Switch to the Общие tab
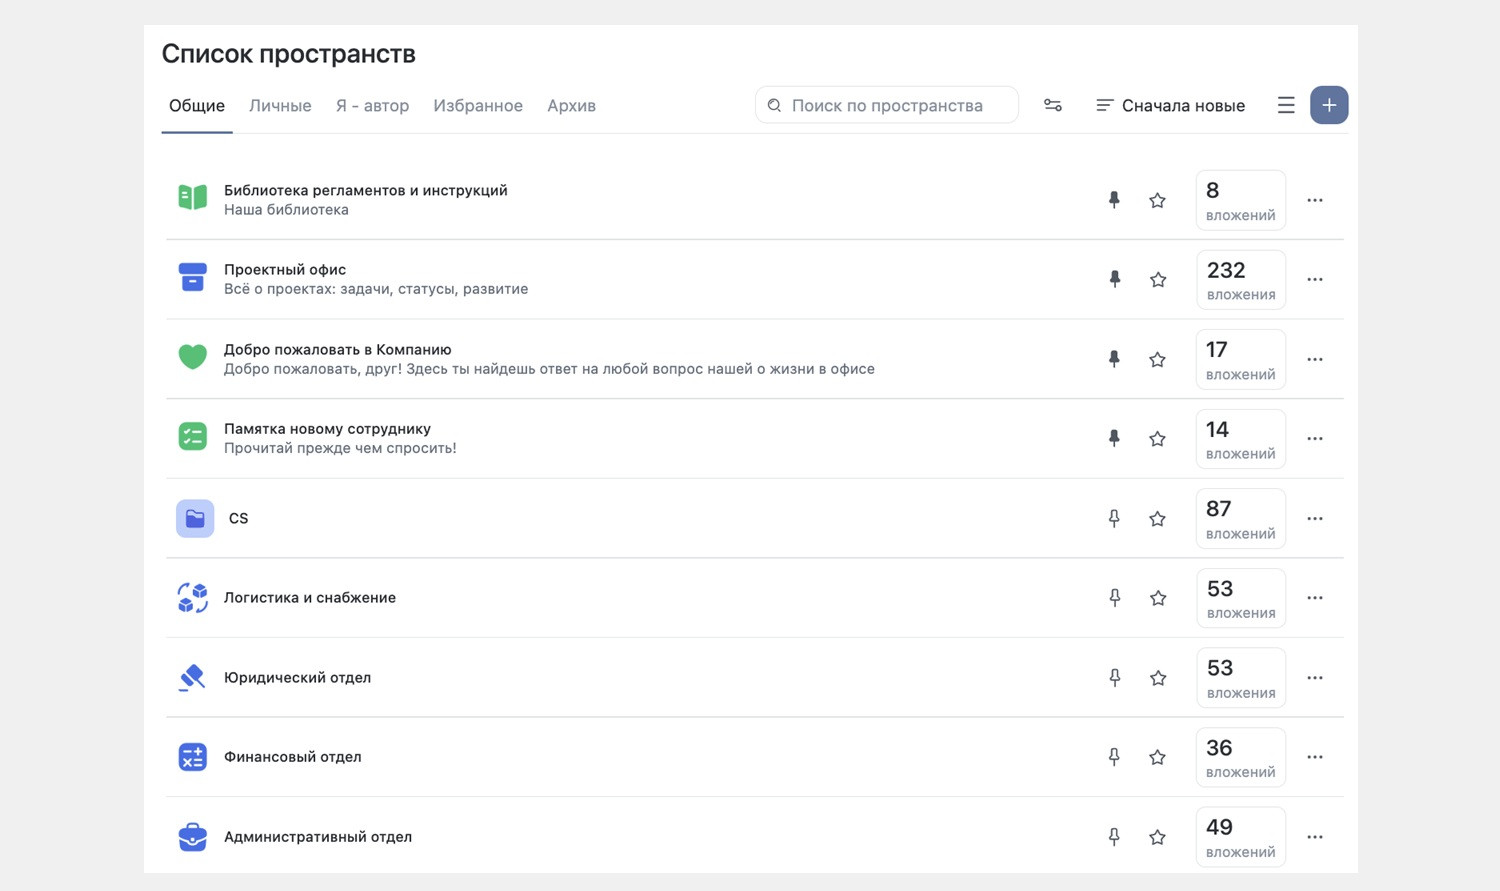This screenshot has width=1500, height=891. tap(197, 106)
